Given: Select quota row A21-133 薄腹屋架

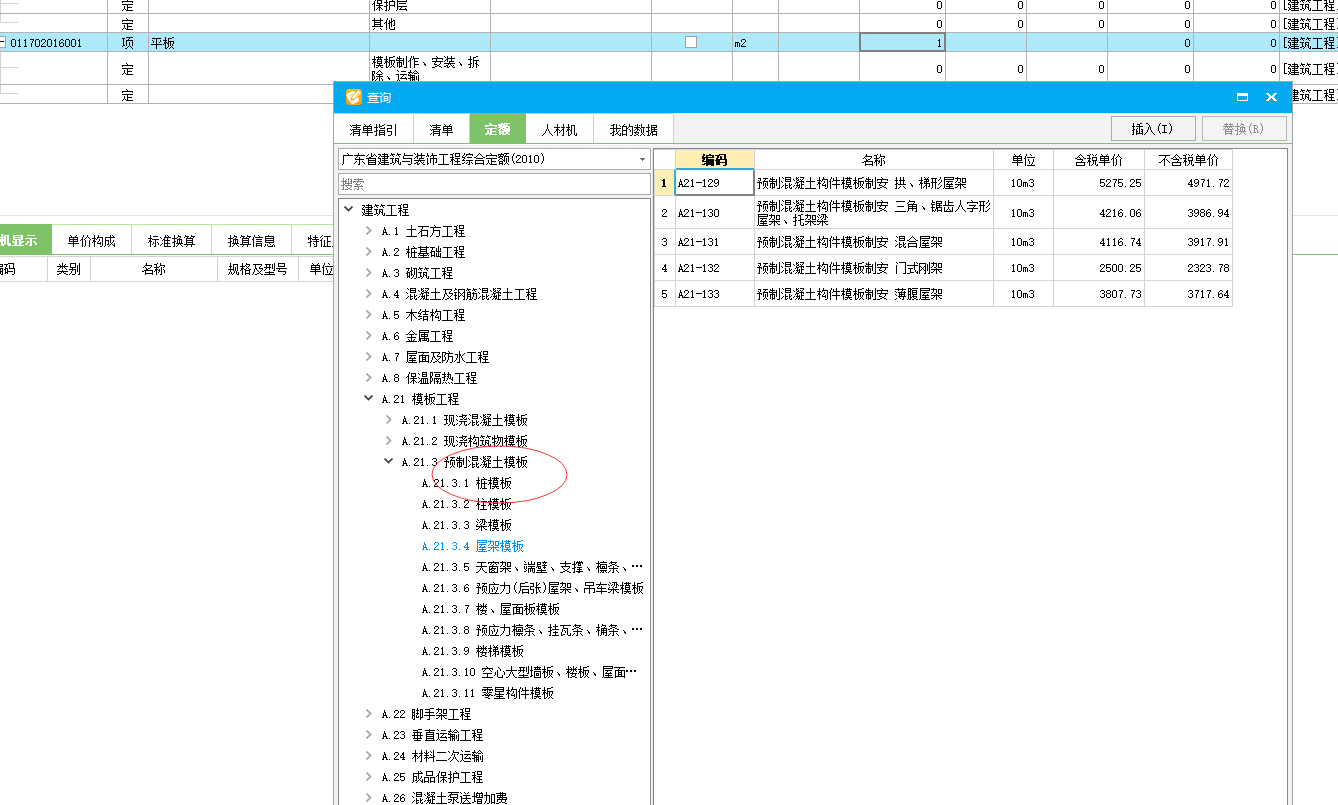Looking at the screenshot, I should [x=943, y=294].
